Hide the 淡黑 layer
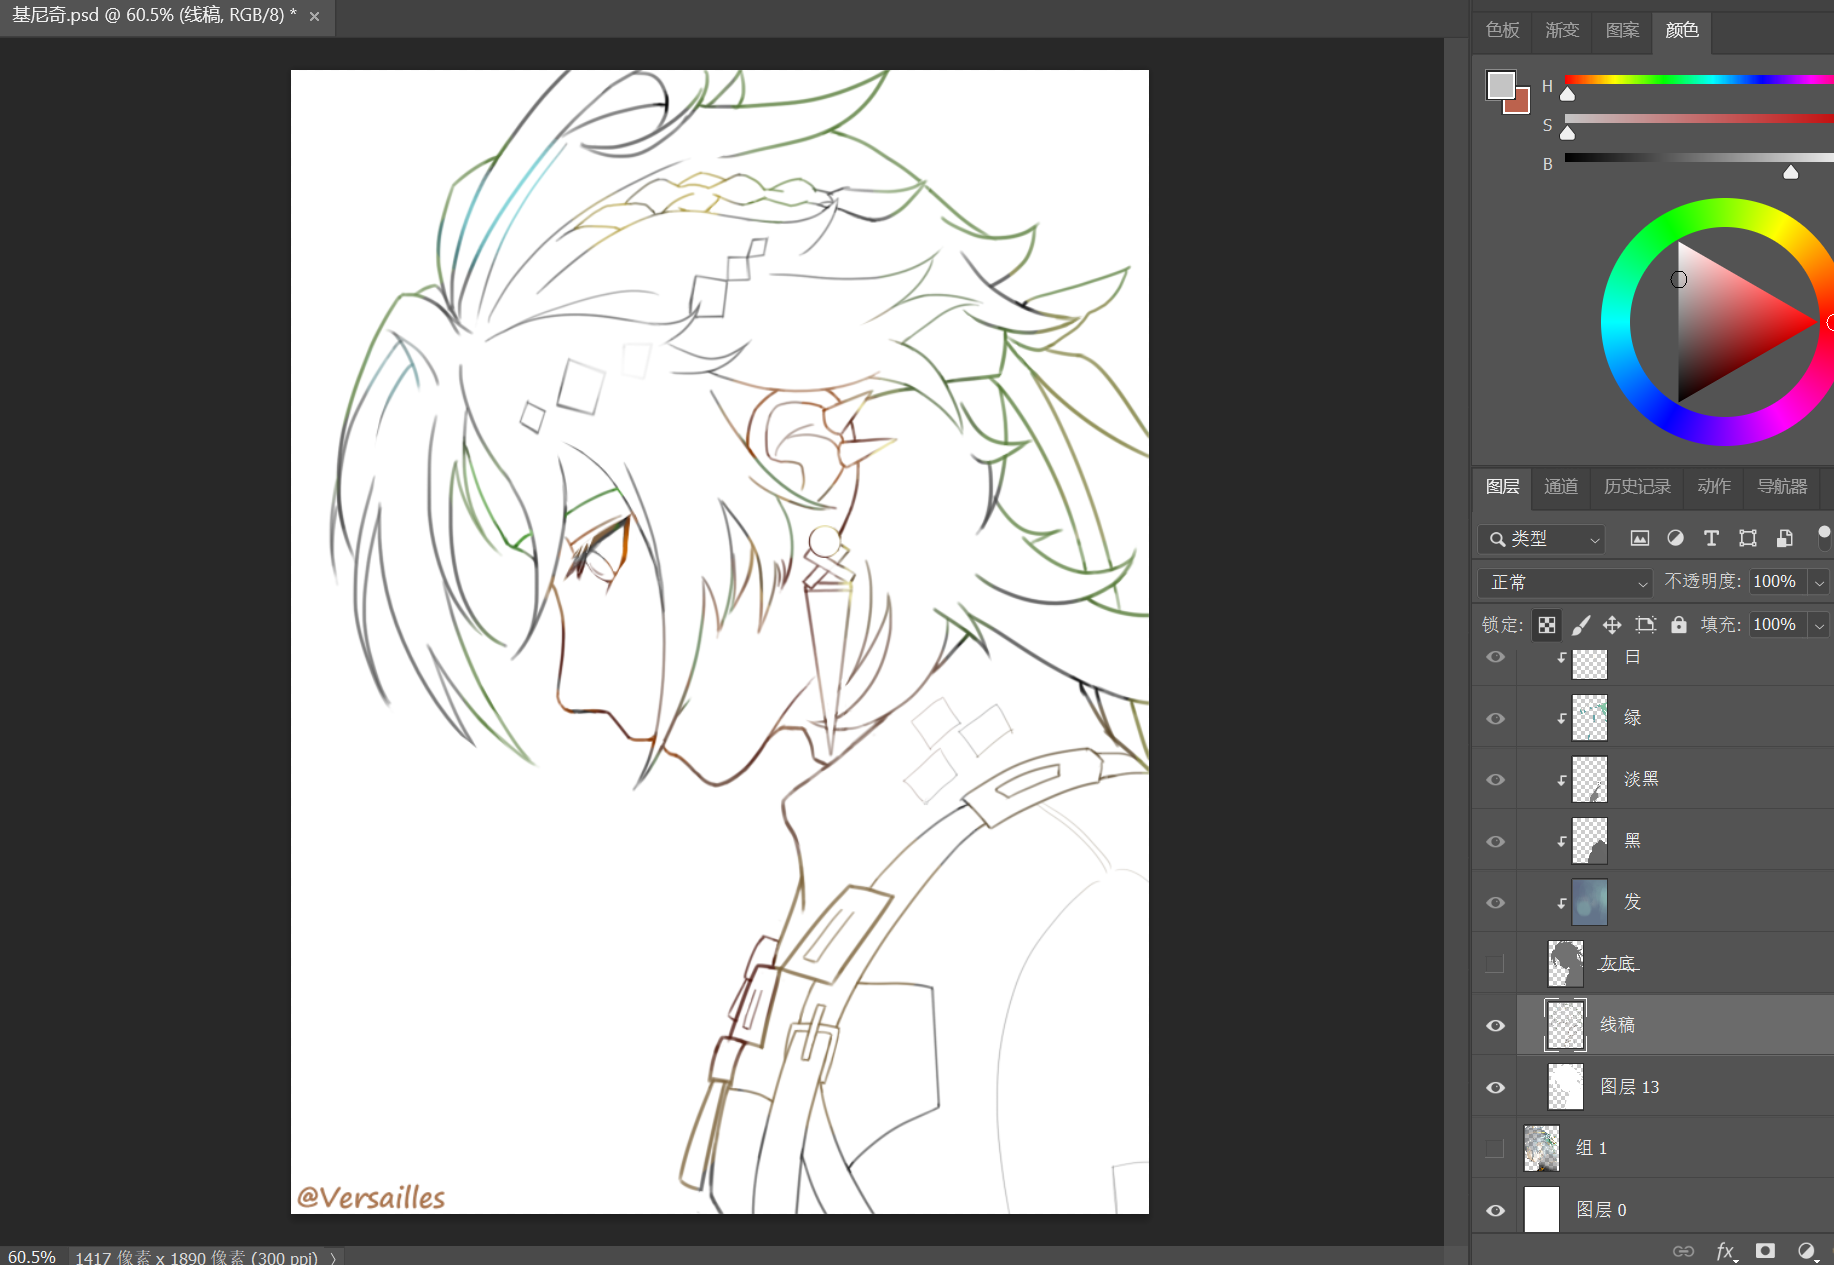The height and width of the screenshot is (1265, 1834). [1495, 780]
